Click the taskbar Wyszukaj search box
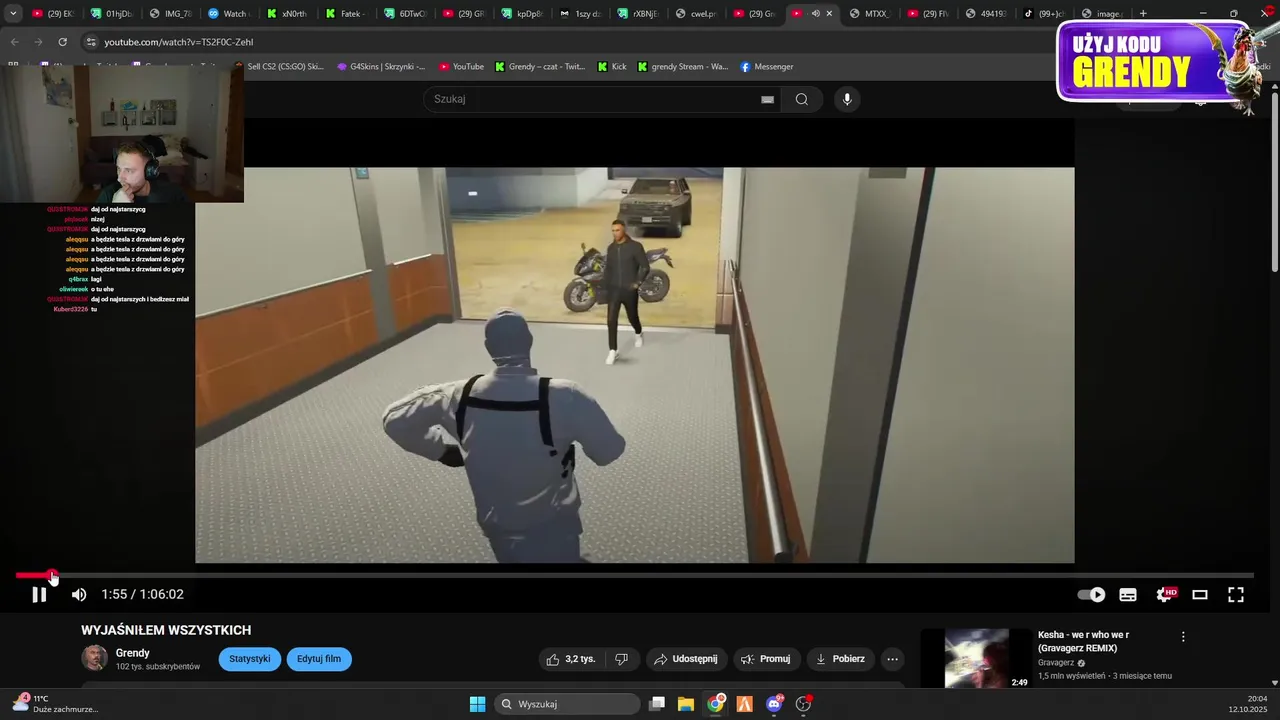The width and height of the screenshot is (1280, 720). click(x=568, y=704)
